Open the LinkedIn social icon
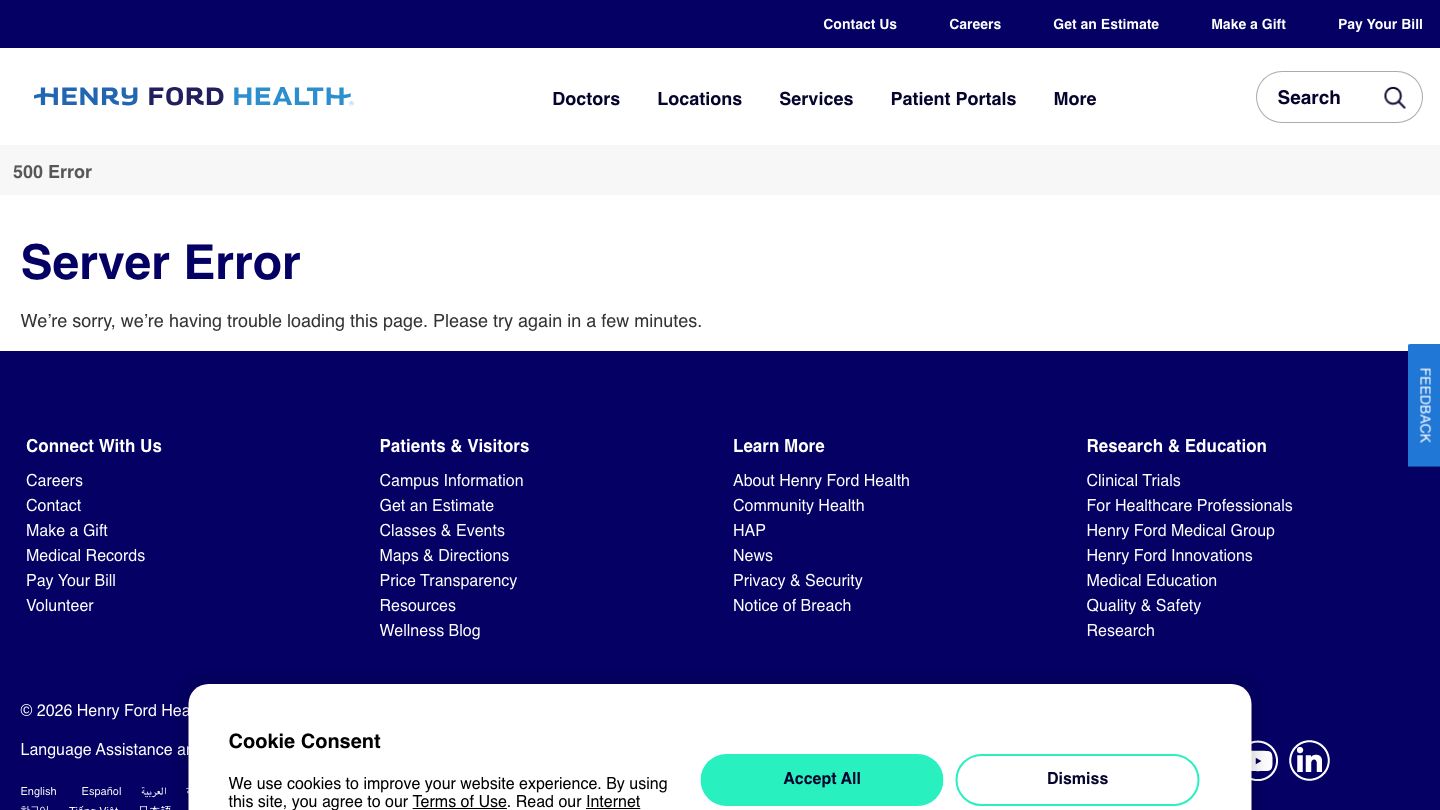The image size is (1440, 810). pos(1309,761)
